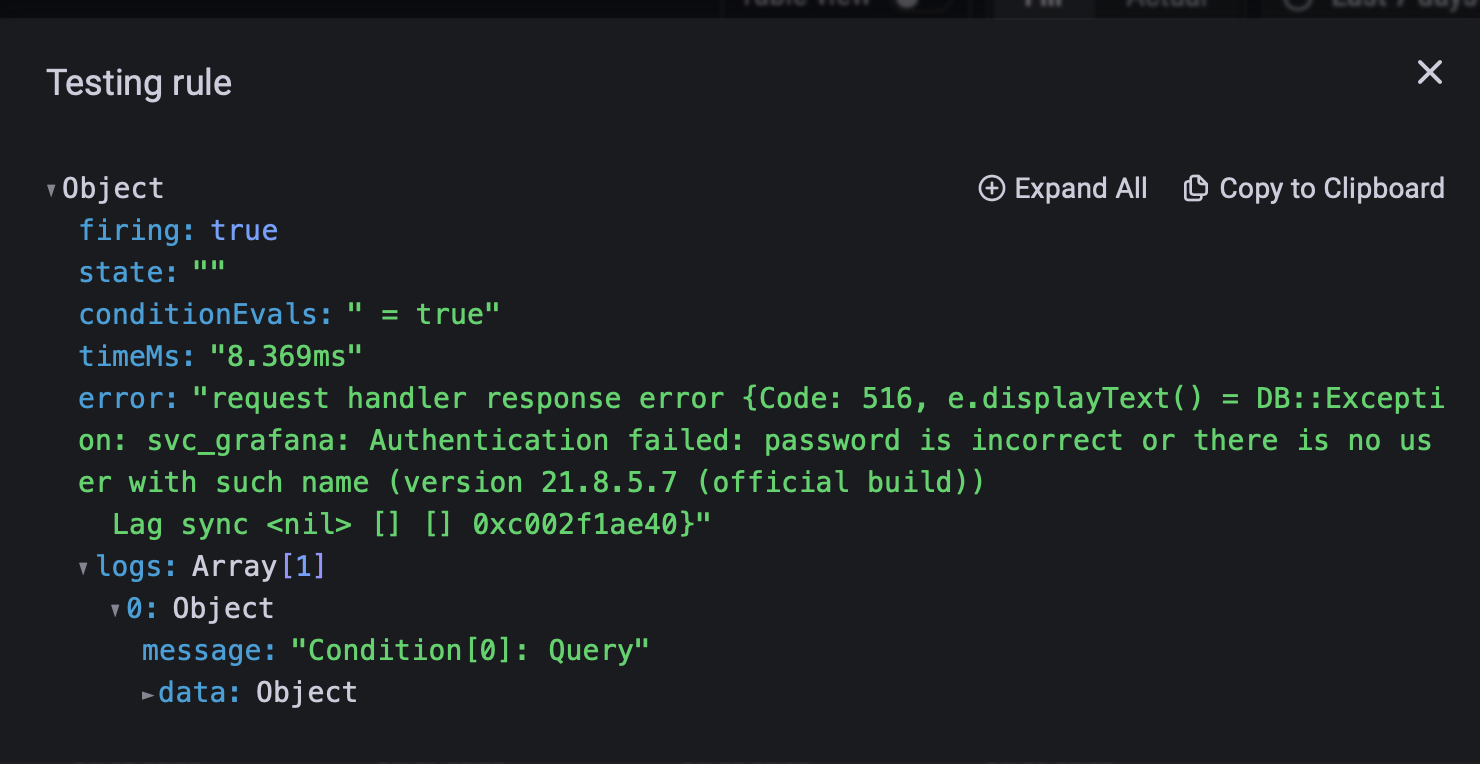
Task: Switch to the Actual tab
Action: point(1168,4)
